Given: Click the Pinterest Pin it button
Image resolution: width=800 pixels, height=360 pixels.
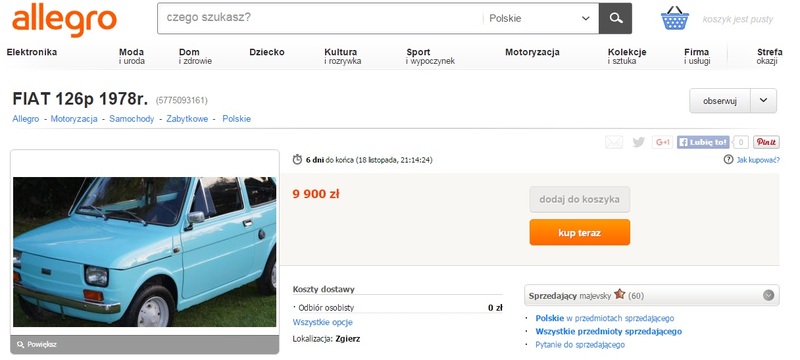Looking at the screenshot, I should [x=766, y=142].
